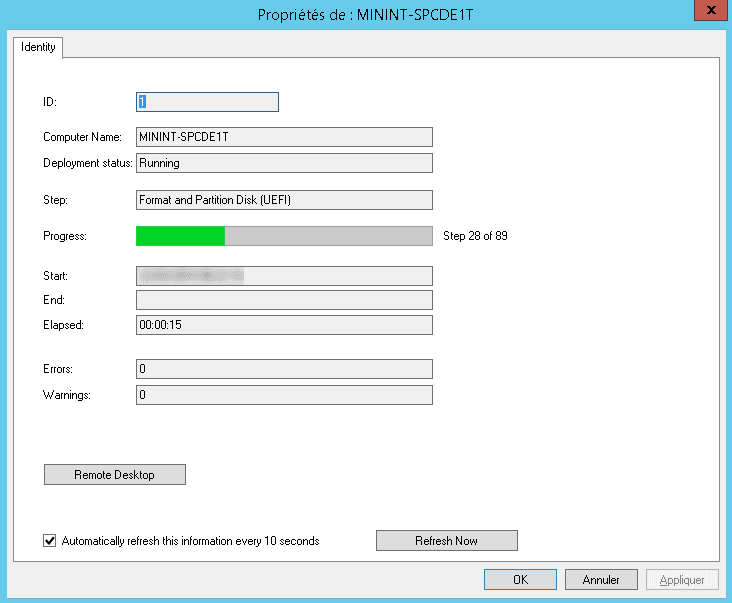Launch Remote Desktop connection
Screen dimensions: 732x603
click(x=115, y=475)
